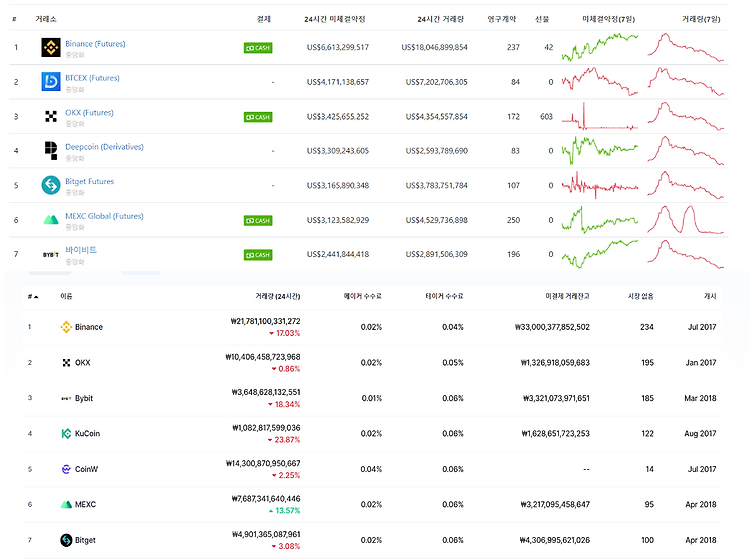750x559 pixels.
Task: Click the CoinW logo icon
Action: 66,469
